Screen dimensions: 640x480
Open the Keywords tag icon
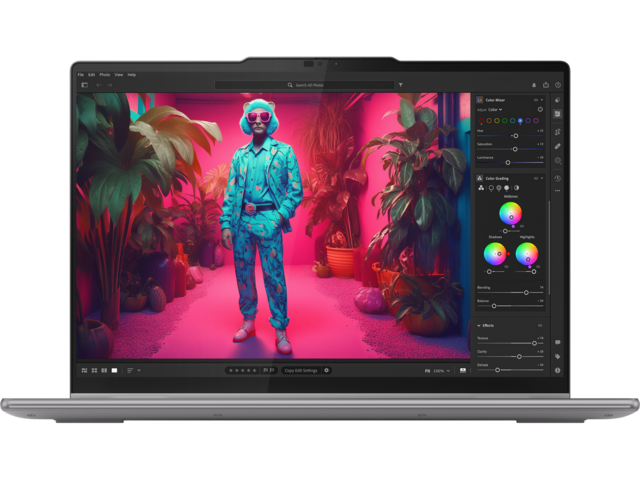click(x=558, y=356)
